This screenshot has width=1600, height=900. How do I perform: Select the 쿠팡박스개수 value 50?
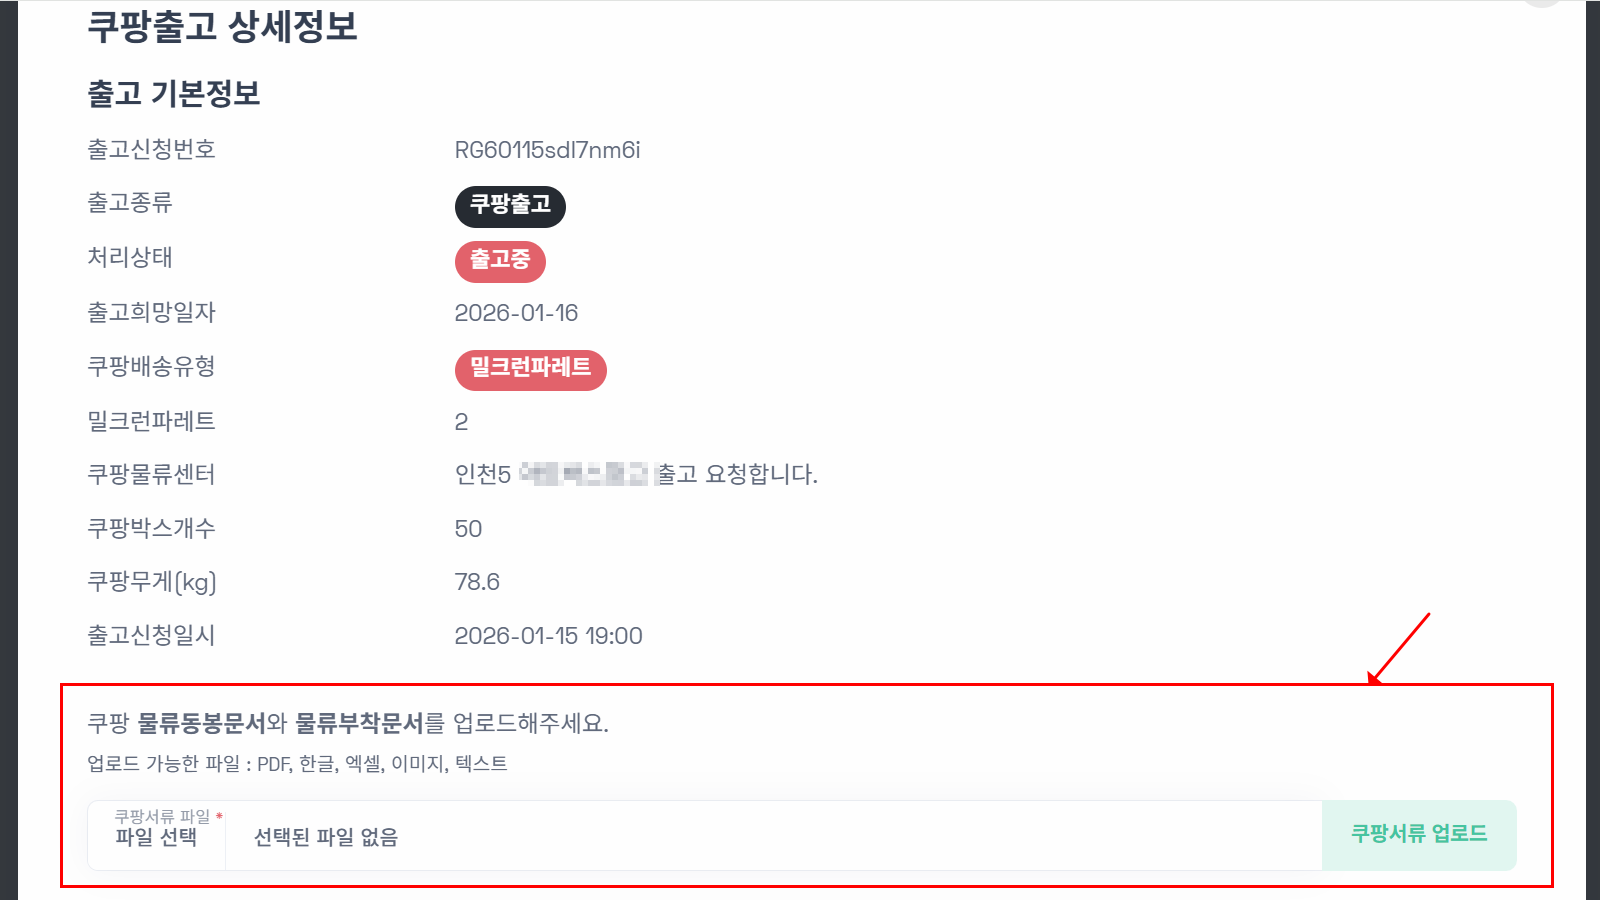467,528
